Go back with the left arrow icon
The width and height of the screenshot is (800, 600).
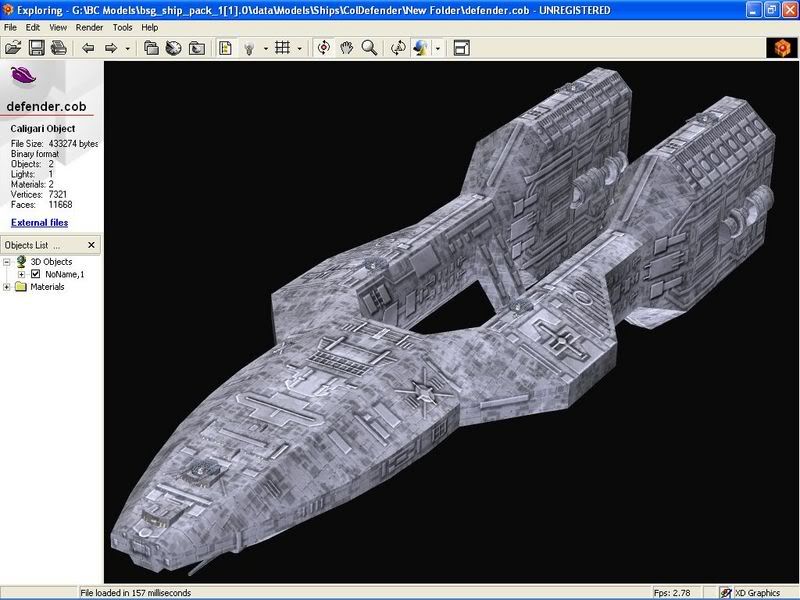pyautogui.click(x=88, y=48)
